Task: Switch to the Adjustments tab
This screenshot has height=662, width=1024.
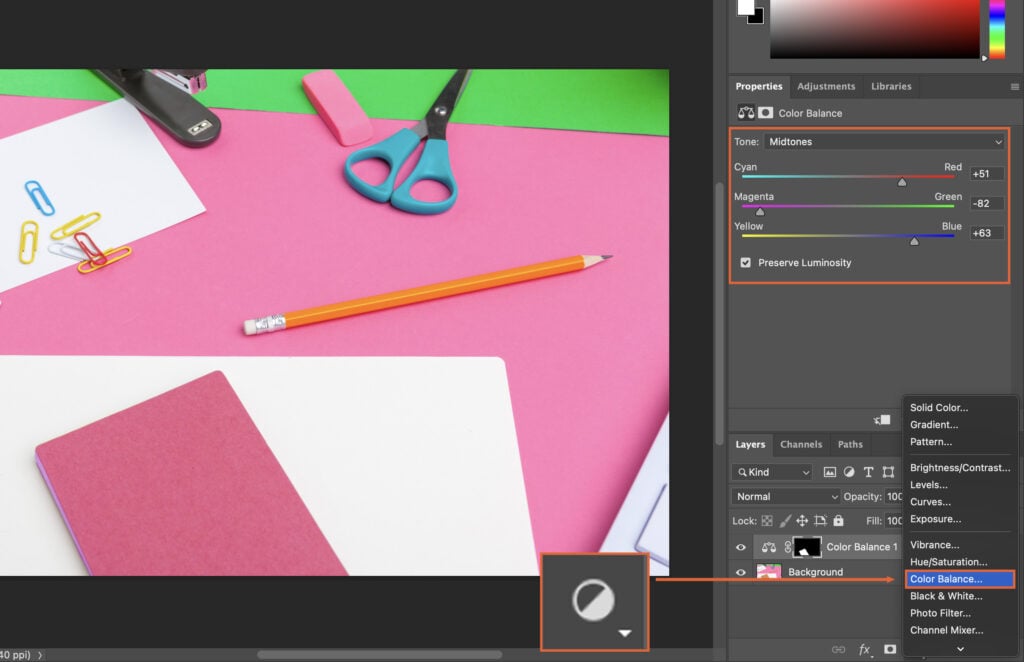Action: [x=826, y=86]
